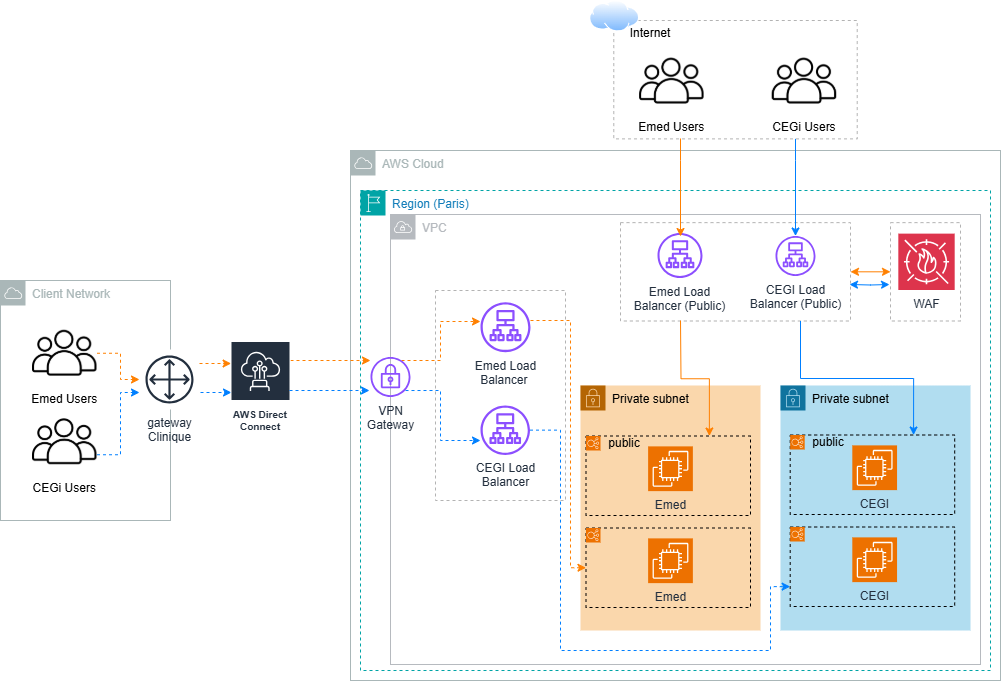Click 'Private subnet' label in blue box
This screenshot has height=681, width=1001.
(x=850, y=398)
